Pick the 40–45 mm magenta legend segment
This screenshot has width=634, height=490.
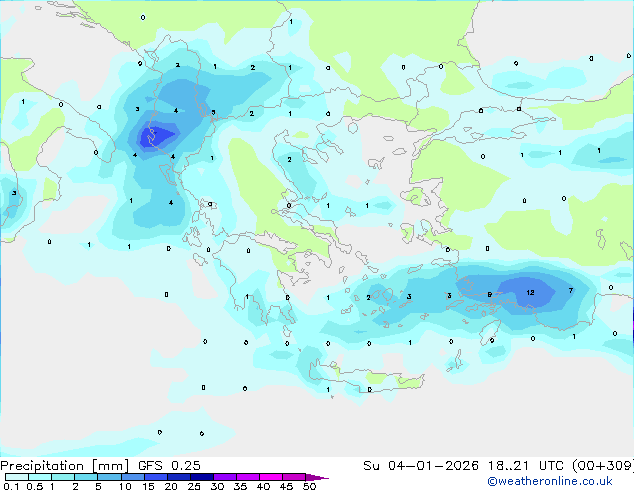coord(271,477)
